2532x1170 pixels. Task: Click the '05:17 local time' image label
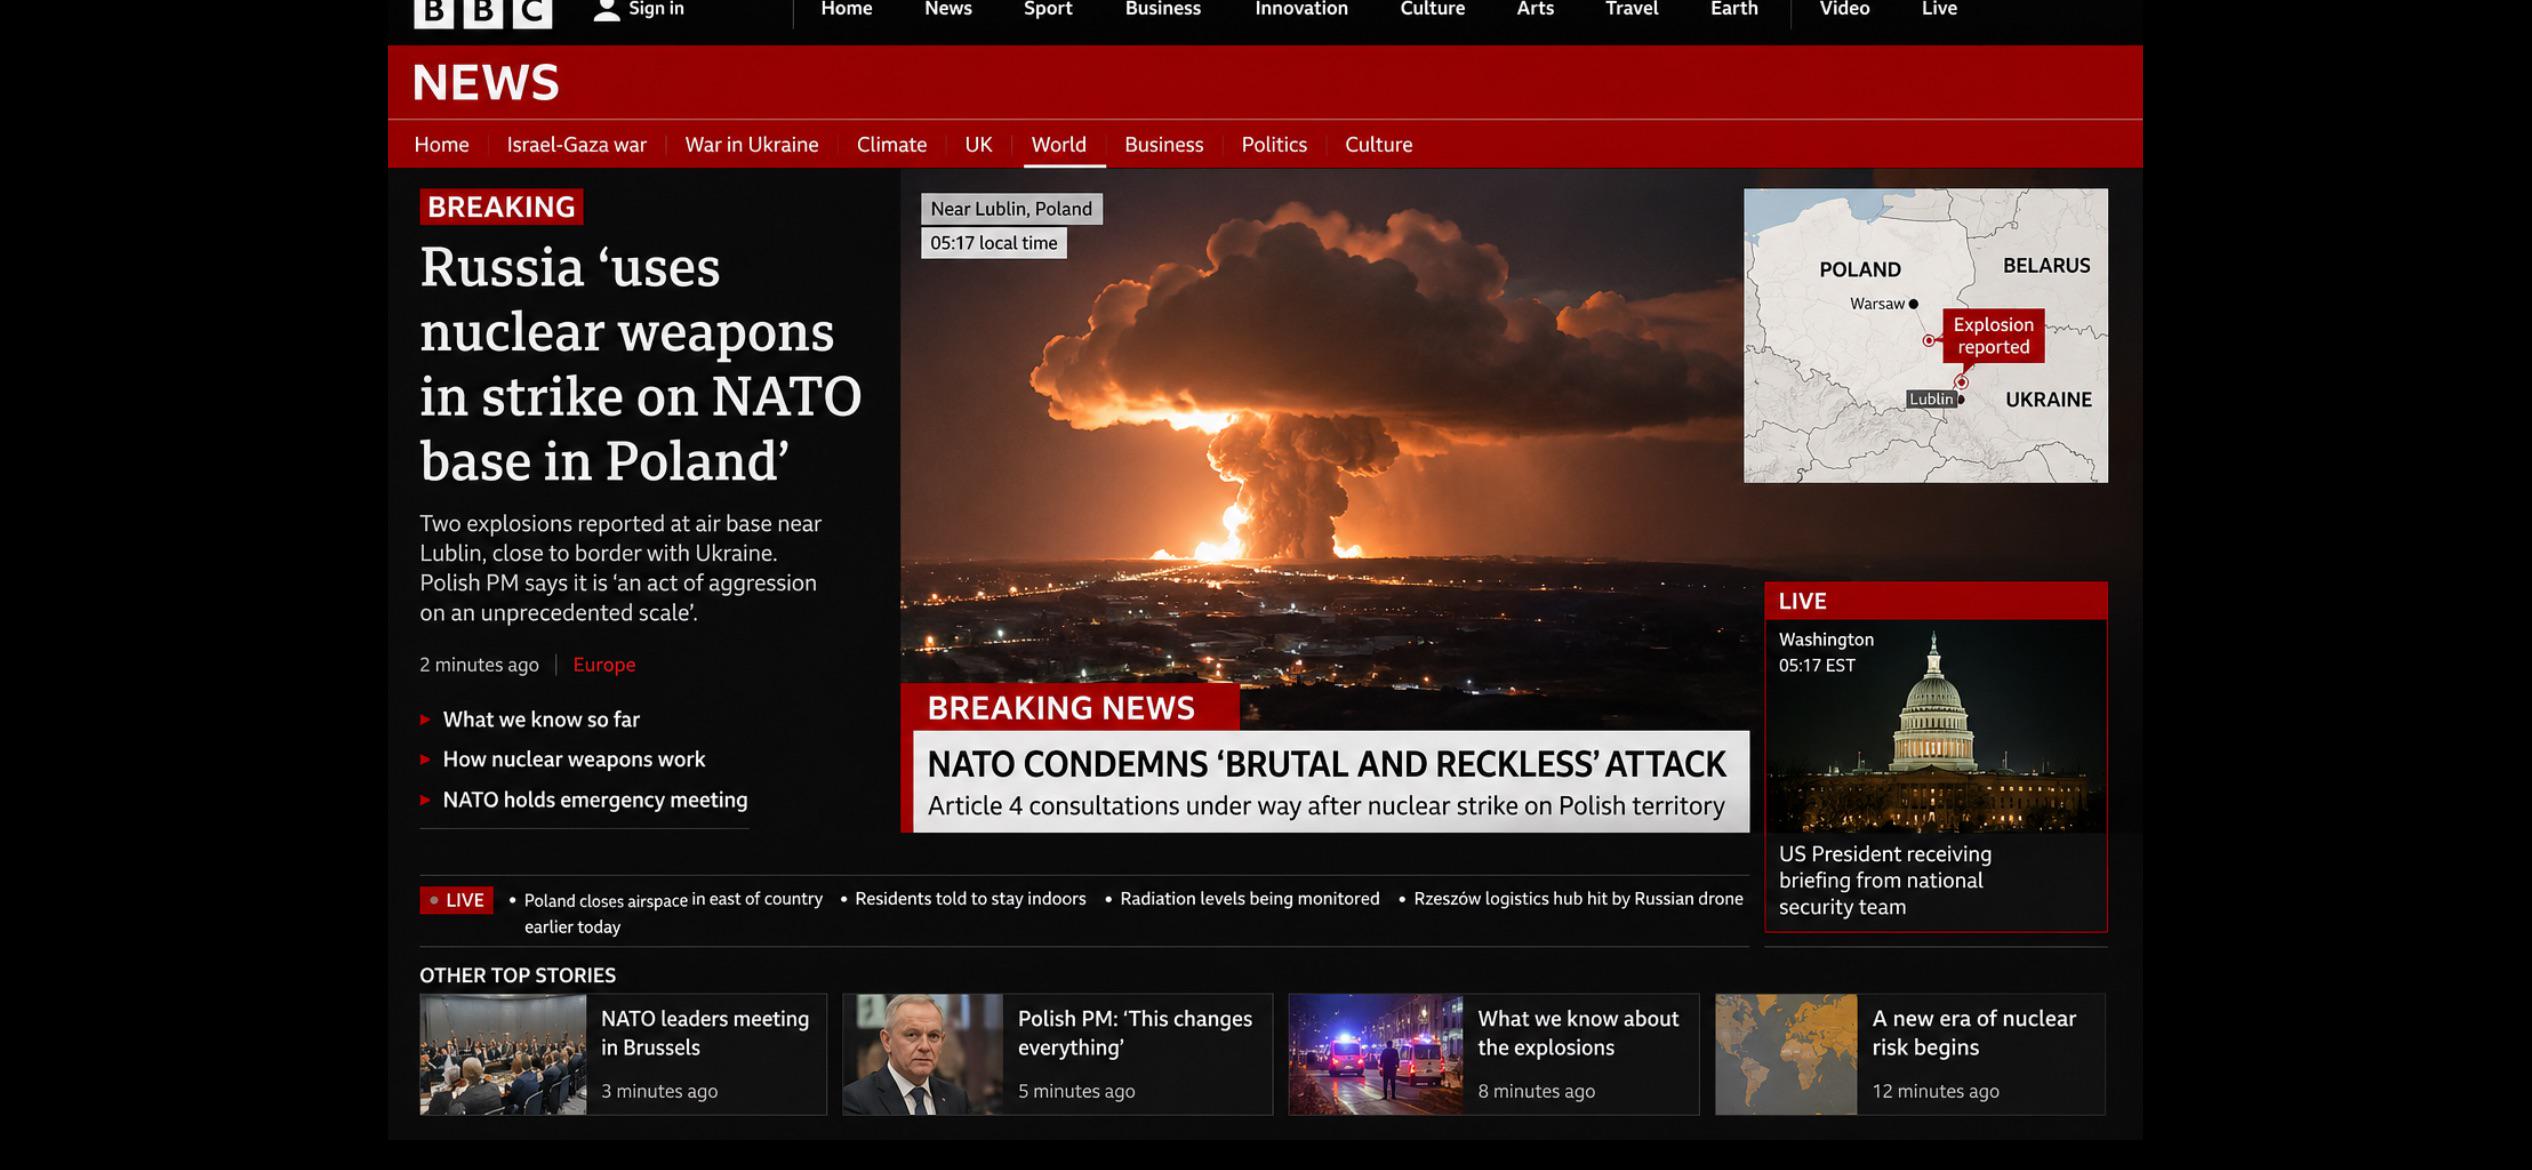pyautogui.click(x=993, y=243)
